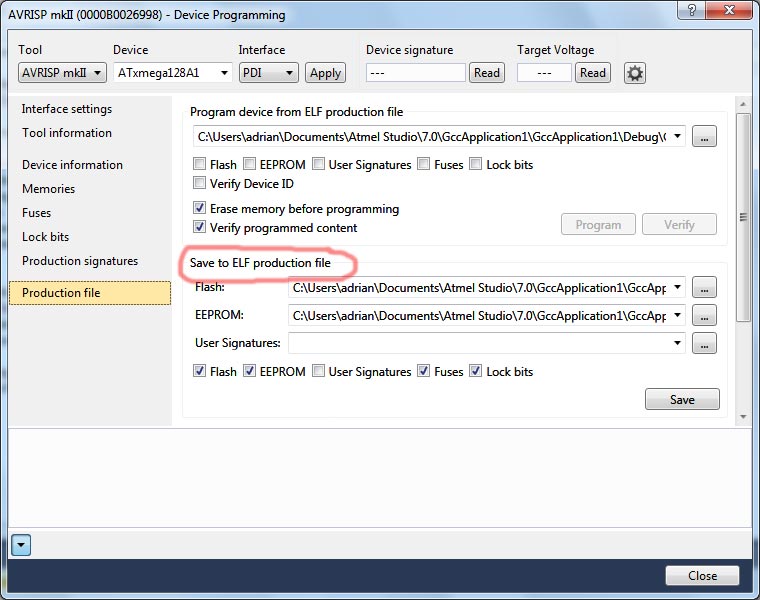Click the Close button at bottom
The height and width of the screenshot is (600, 760).
point(702,575)
